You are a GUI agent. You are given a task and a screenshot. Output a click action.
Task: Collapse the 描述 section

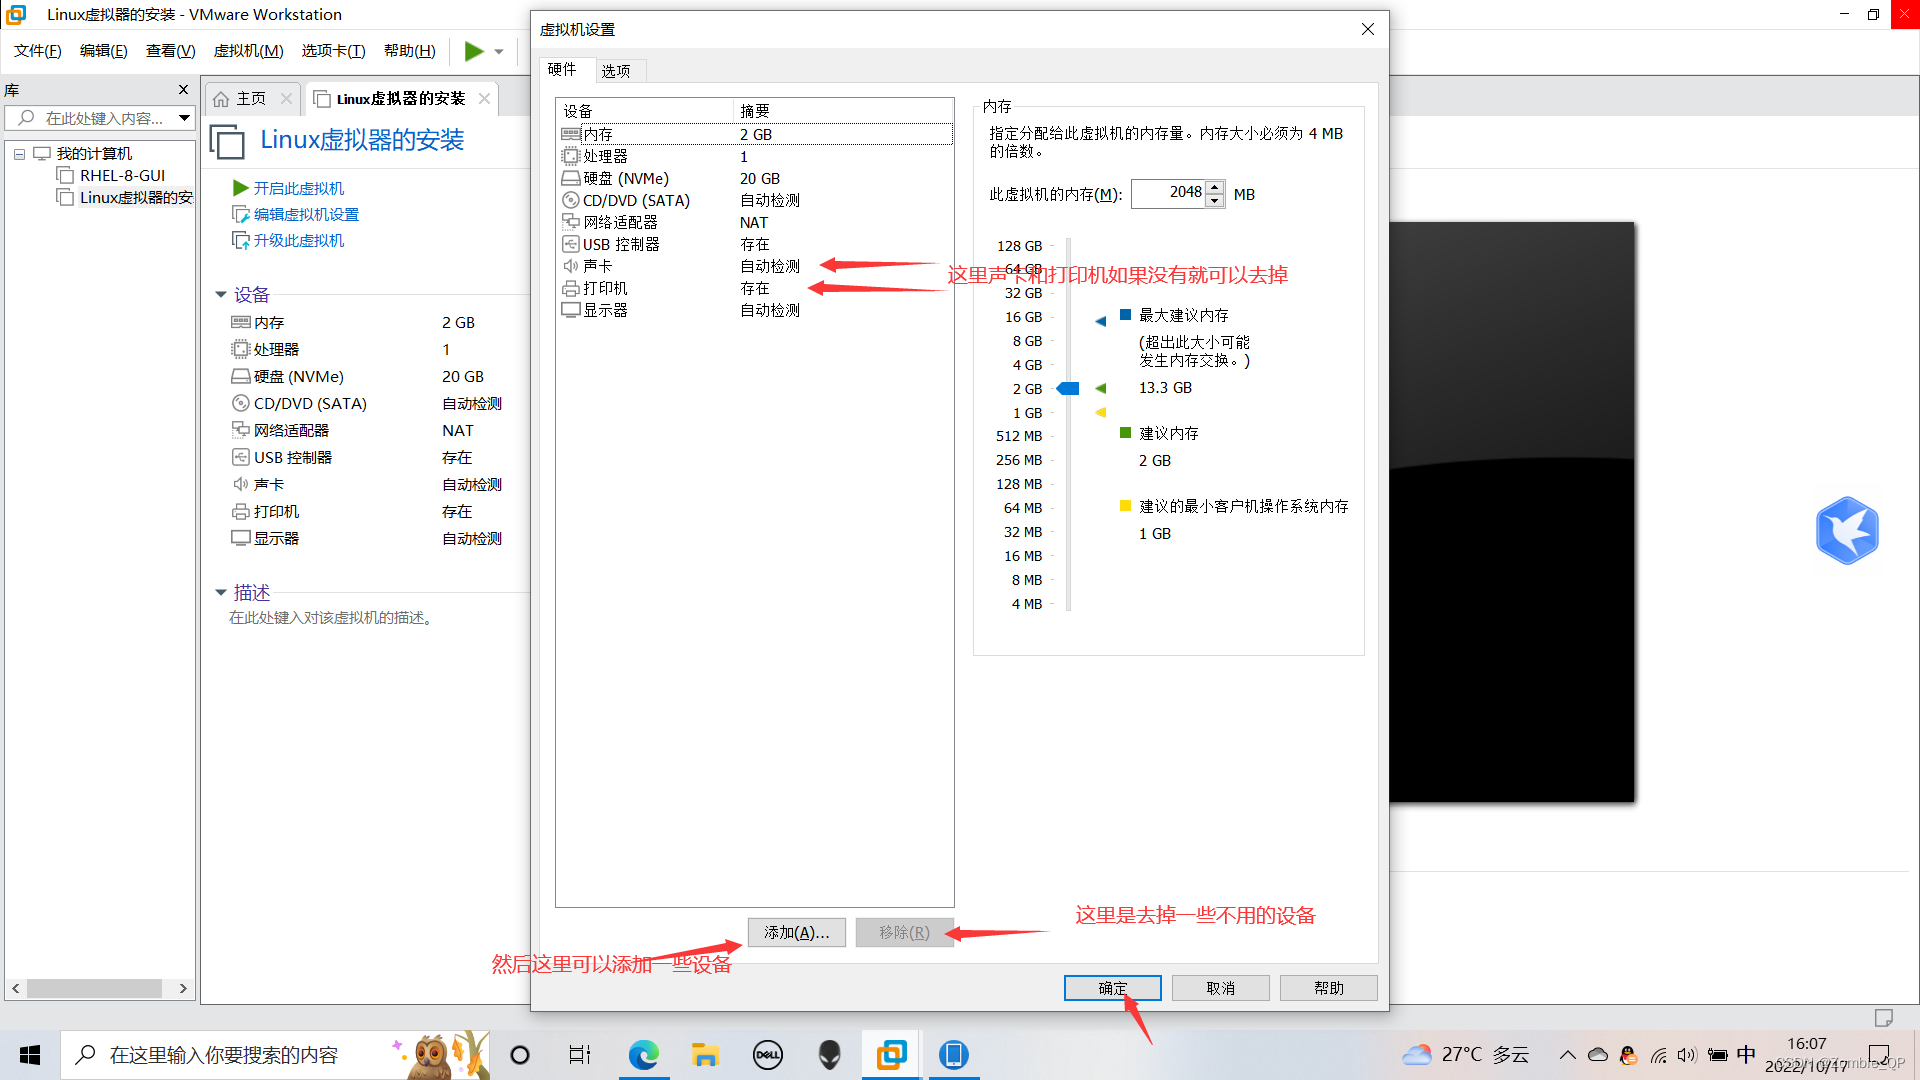click(221, 592)
